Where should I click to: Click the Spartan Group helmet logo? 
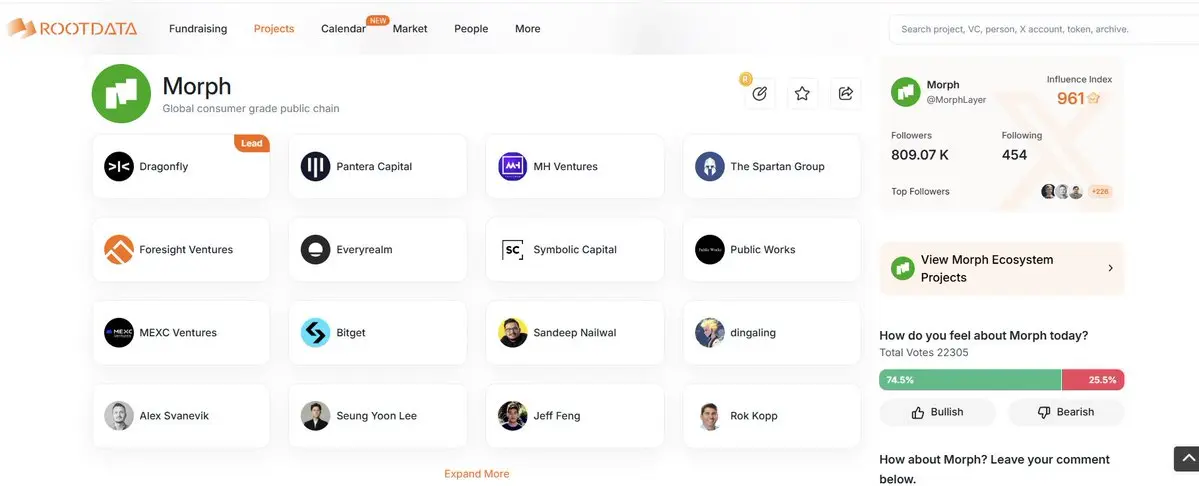pyautogui.click(x=710, y=167)
